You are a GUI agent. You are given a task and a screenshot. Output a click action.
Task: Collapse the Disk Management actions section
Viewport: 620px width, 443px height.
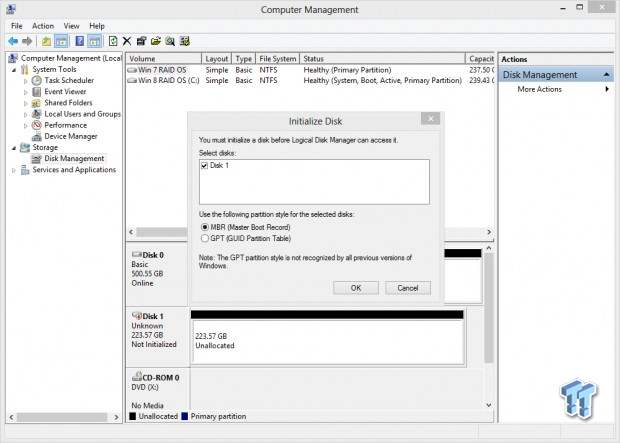pos(606,75)
